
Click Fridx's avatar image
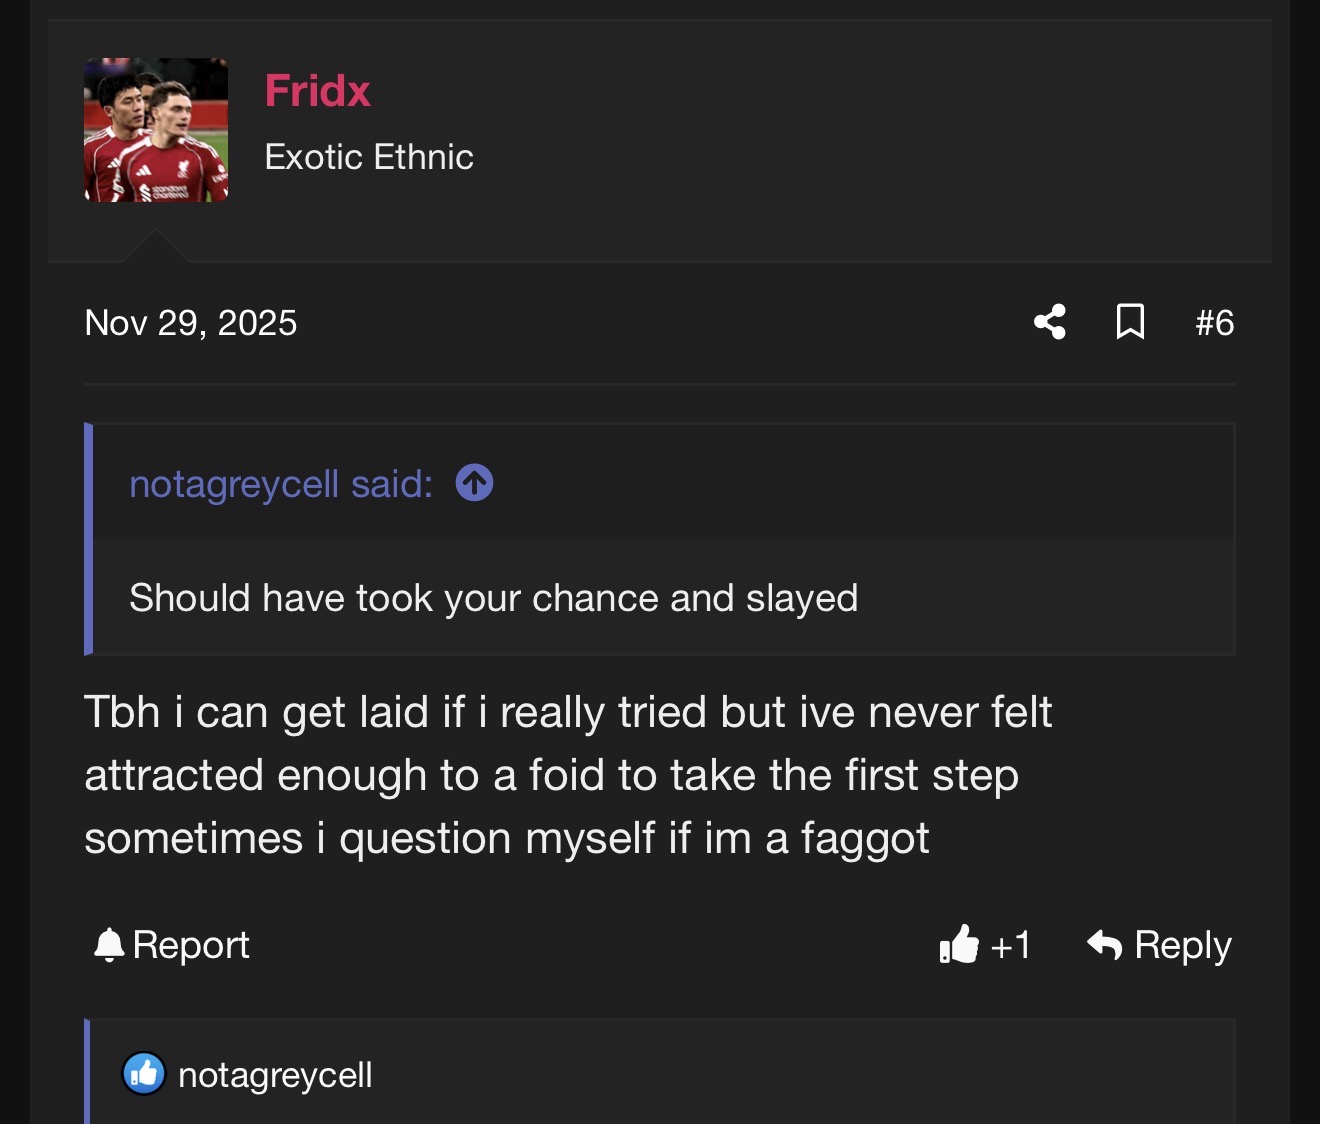[156, 130]
